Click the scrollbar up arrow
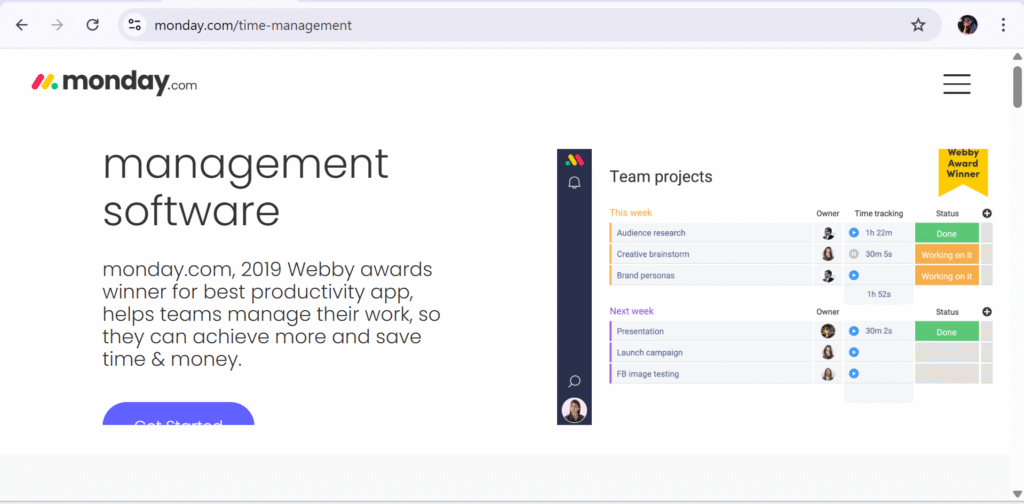Viewport: 1024px width, 504px height. click(x=1017, y=57)
